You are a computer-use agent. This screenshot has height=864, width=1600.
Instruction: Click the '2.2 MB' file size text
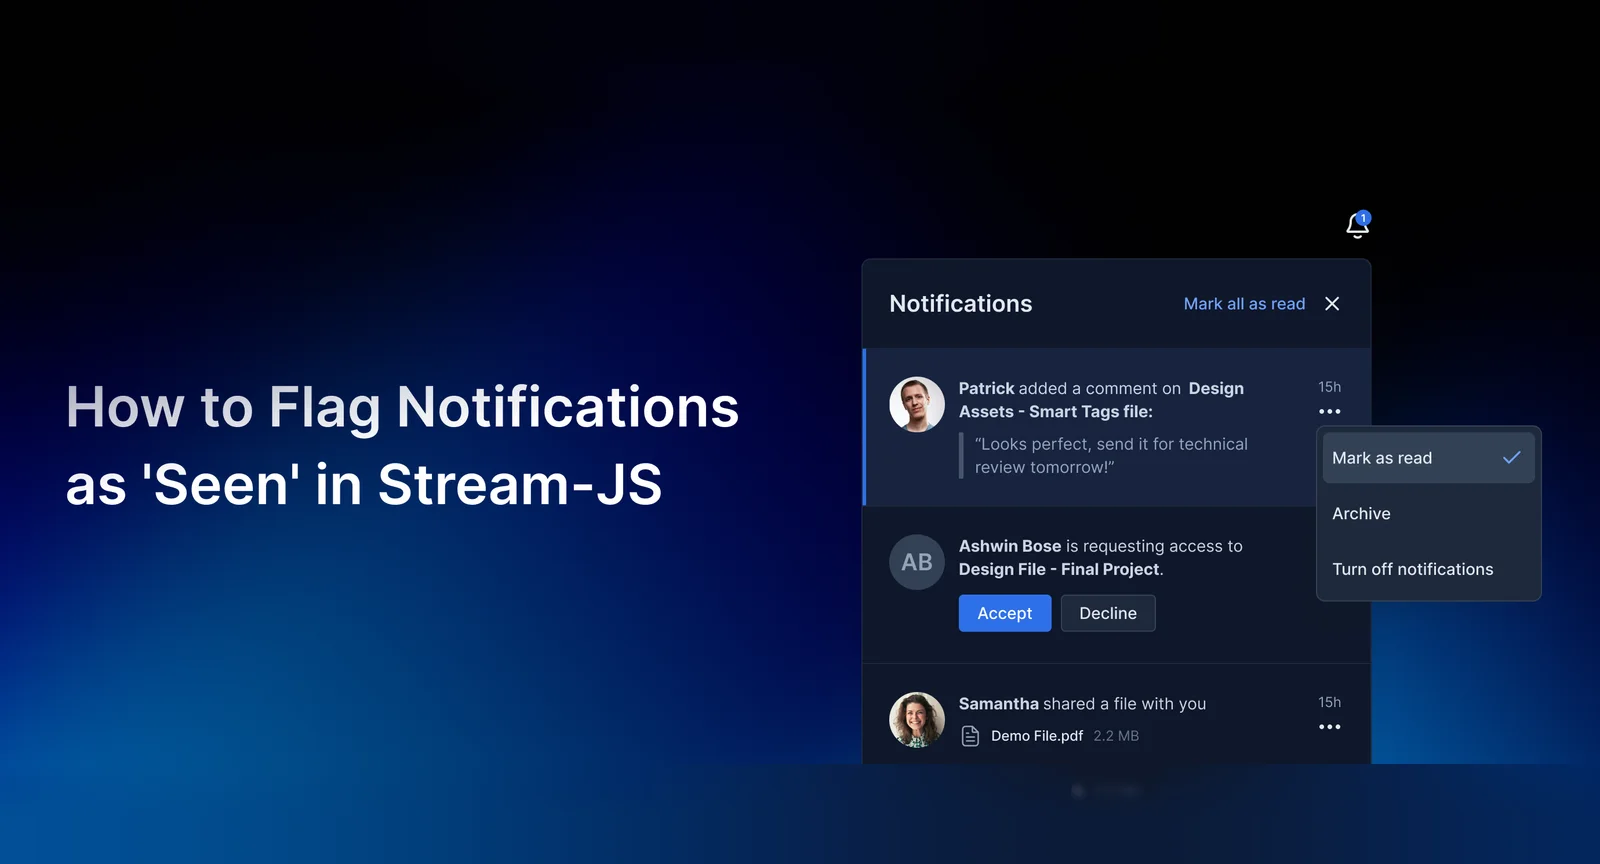click(1116, 736)
